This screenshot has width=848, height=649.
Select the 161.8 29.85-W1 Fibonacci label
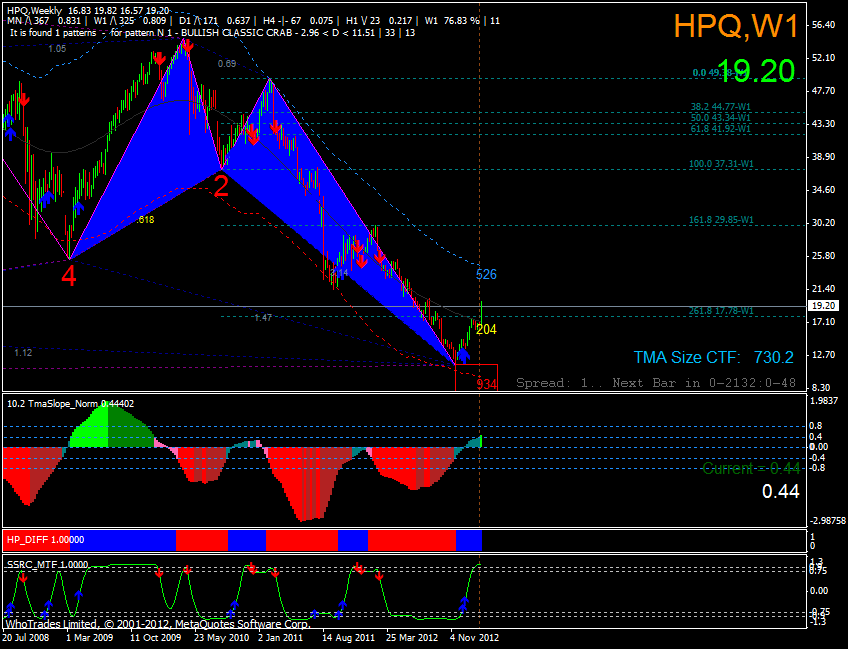(x=721, y=220)
